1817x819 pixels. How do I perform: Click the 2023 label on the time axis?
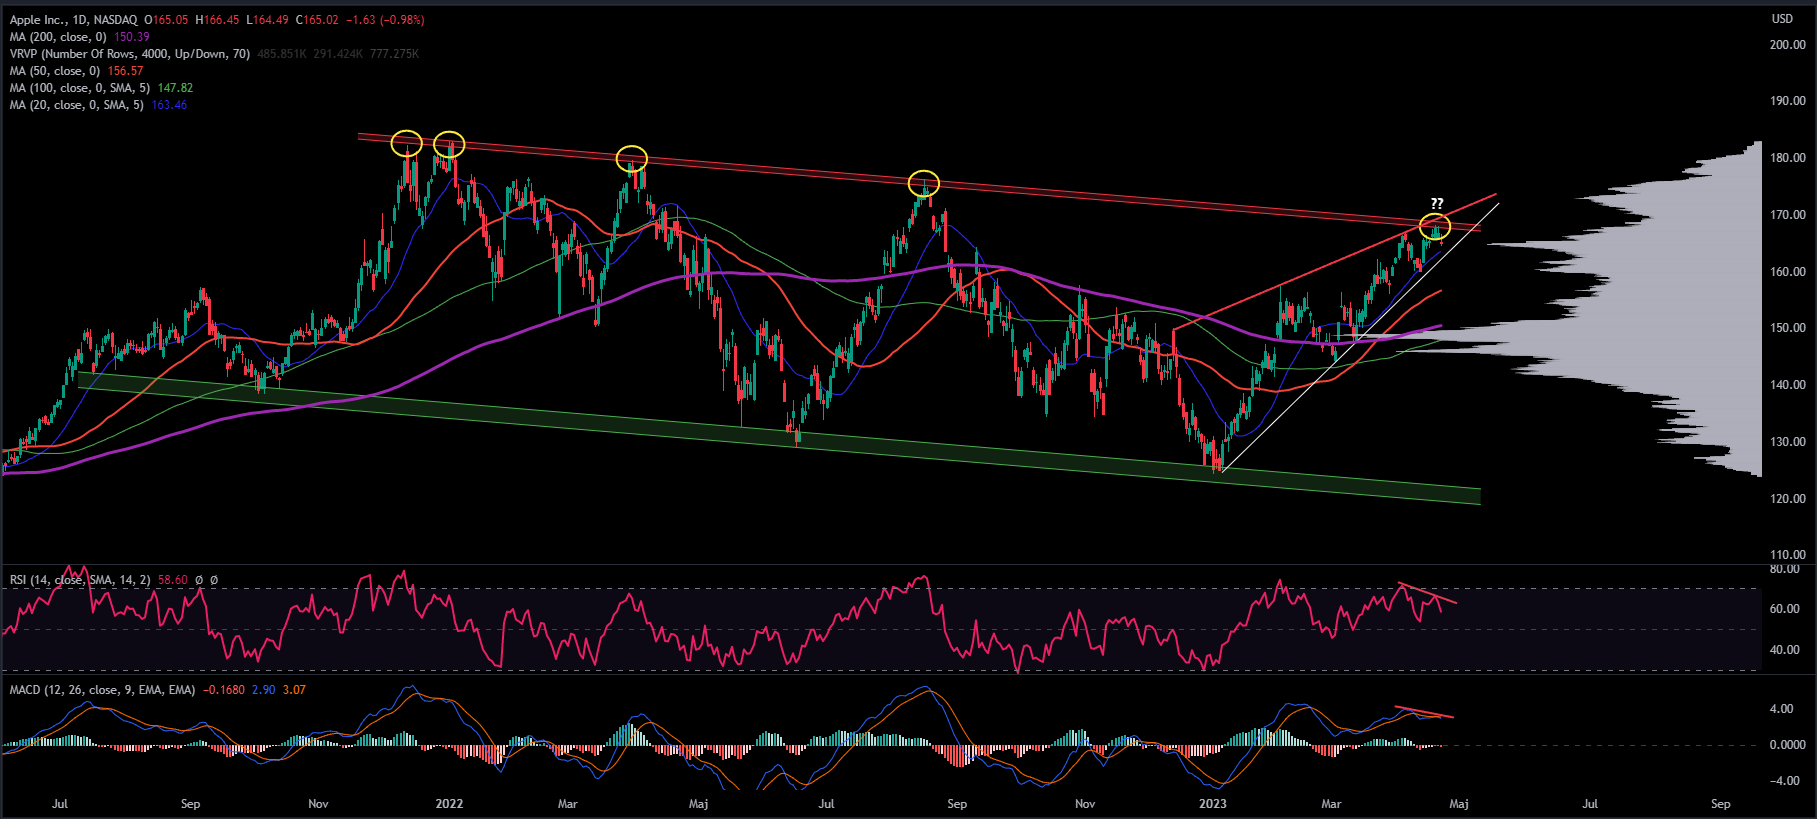click(x=1212, y=804)
